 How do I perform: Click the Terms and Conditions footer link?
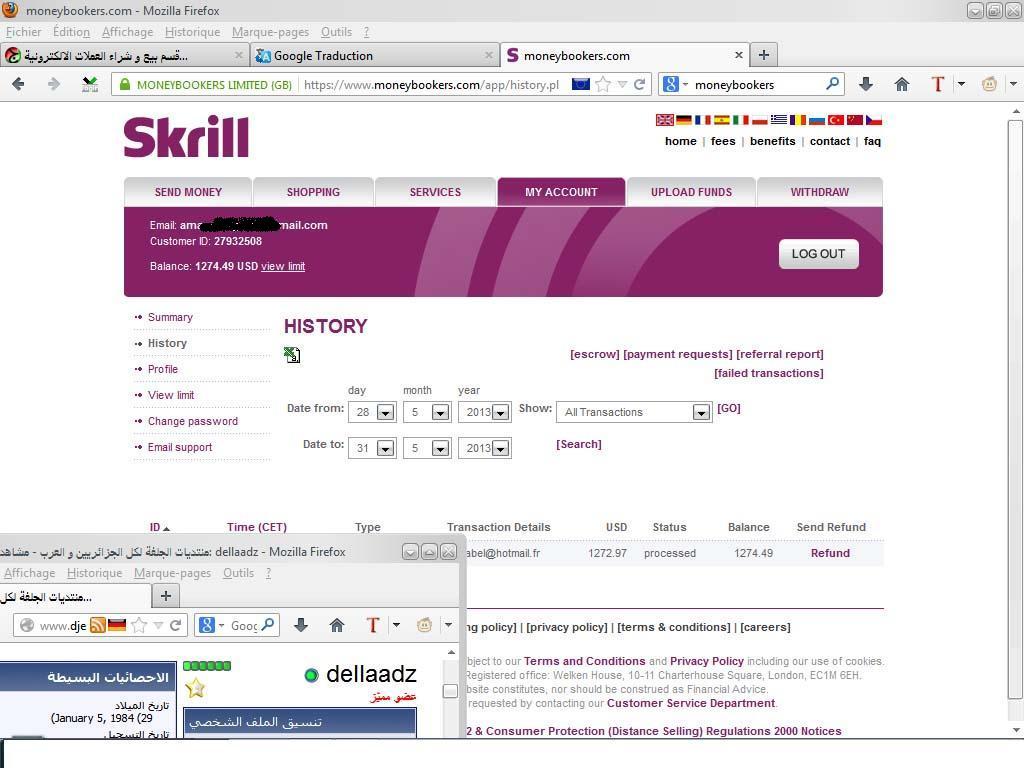pos(584,661)
